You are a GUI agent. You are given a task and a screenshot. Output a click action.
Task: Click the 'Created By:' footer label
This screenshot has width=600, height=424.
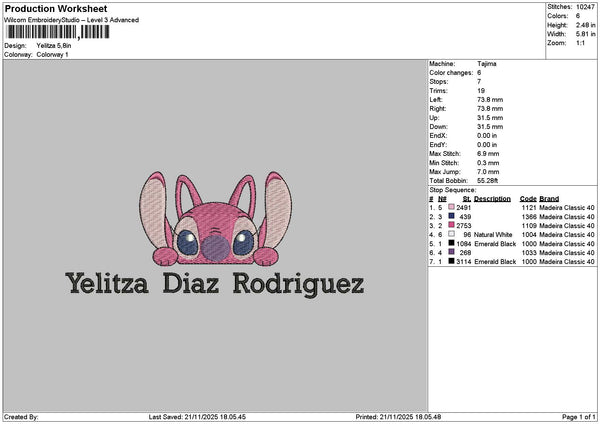[x=21, y=417]
